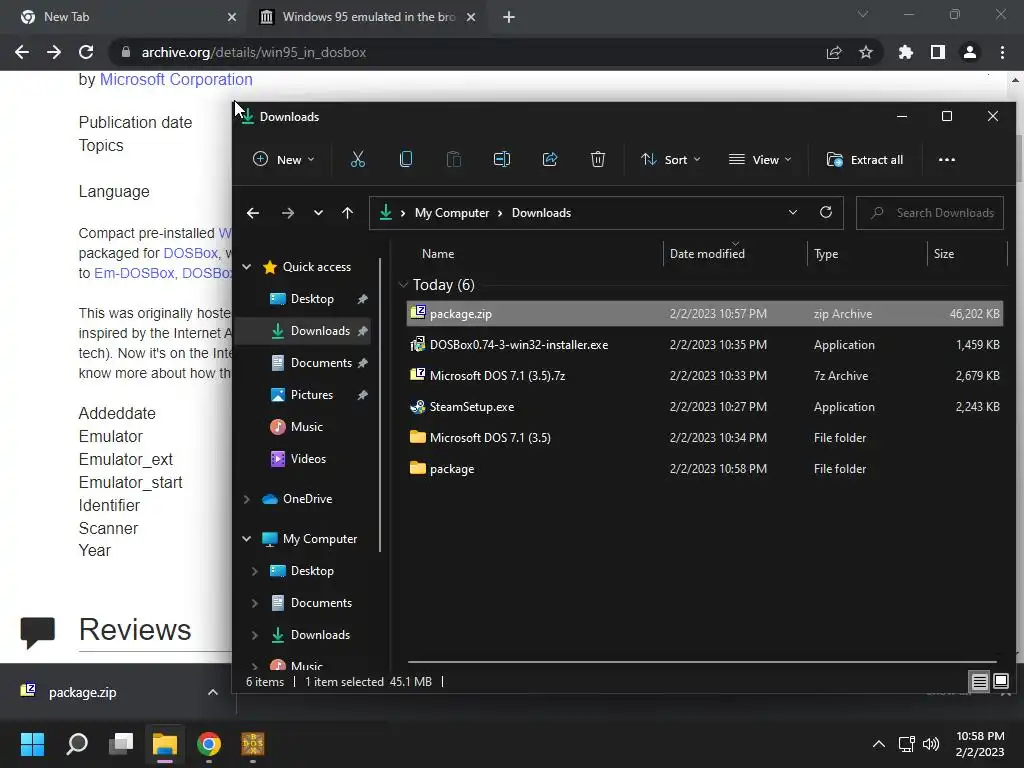Select the package folder row
Image resolution: width=1024 pixels, height=768 pixels.
(x=705, y=469)
